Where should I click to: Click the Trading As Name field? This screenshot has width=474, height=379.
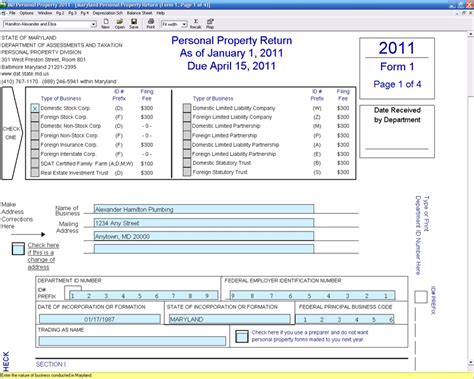click(x=132, y=341)
